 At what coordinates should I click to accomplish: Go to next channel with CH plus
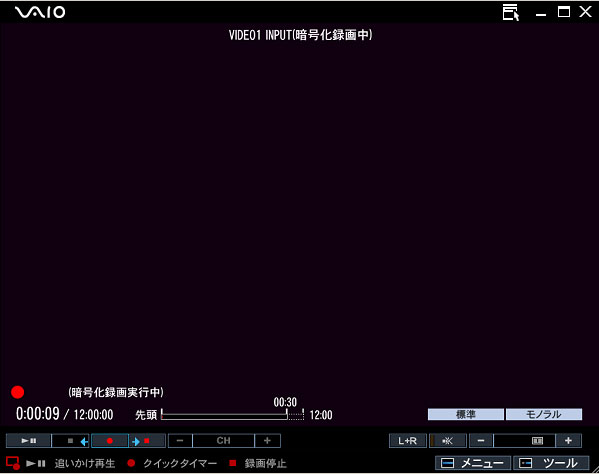[267, 441]
